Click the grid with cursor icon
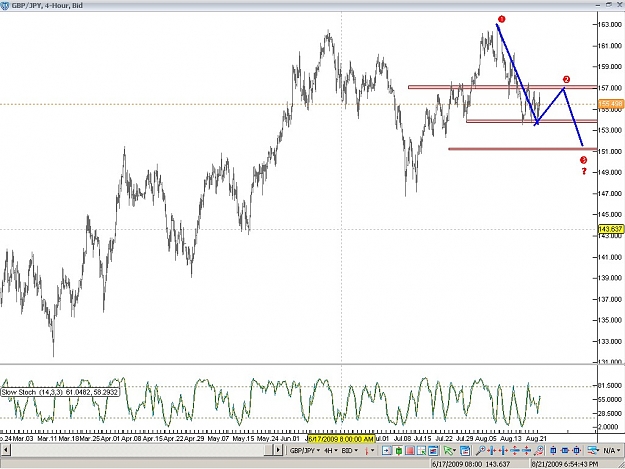 [x=421, y=450]
